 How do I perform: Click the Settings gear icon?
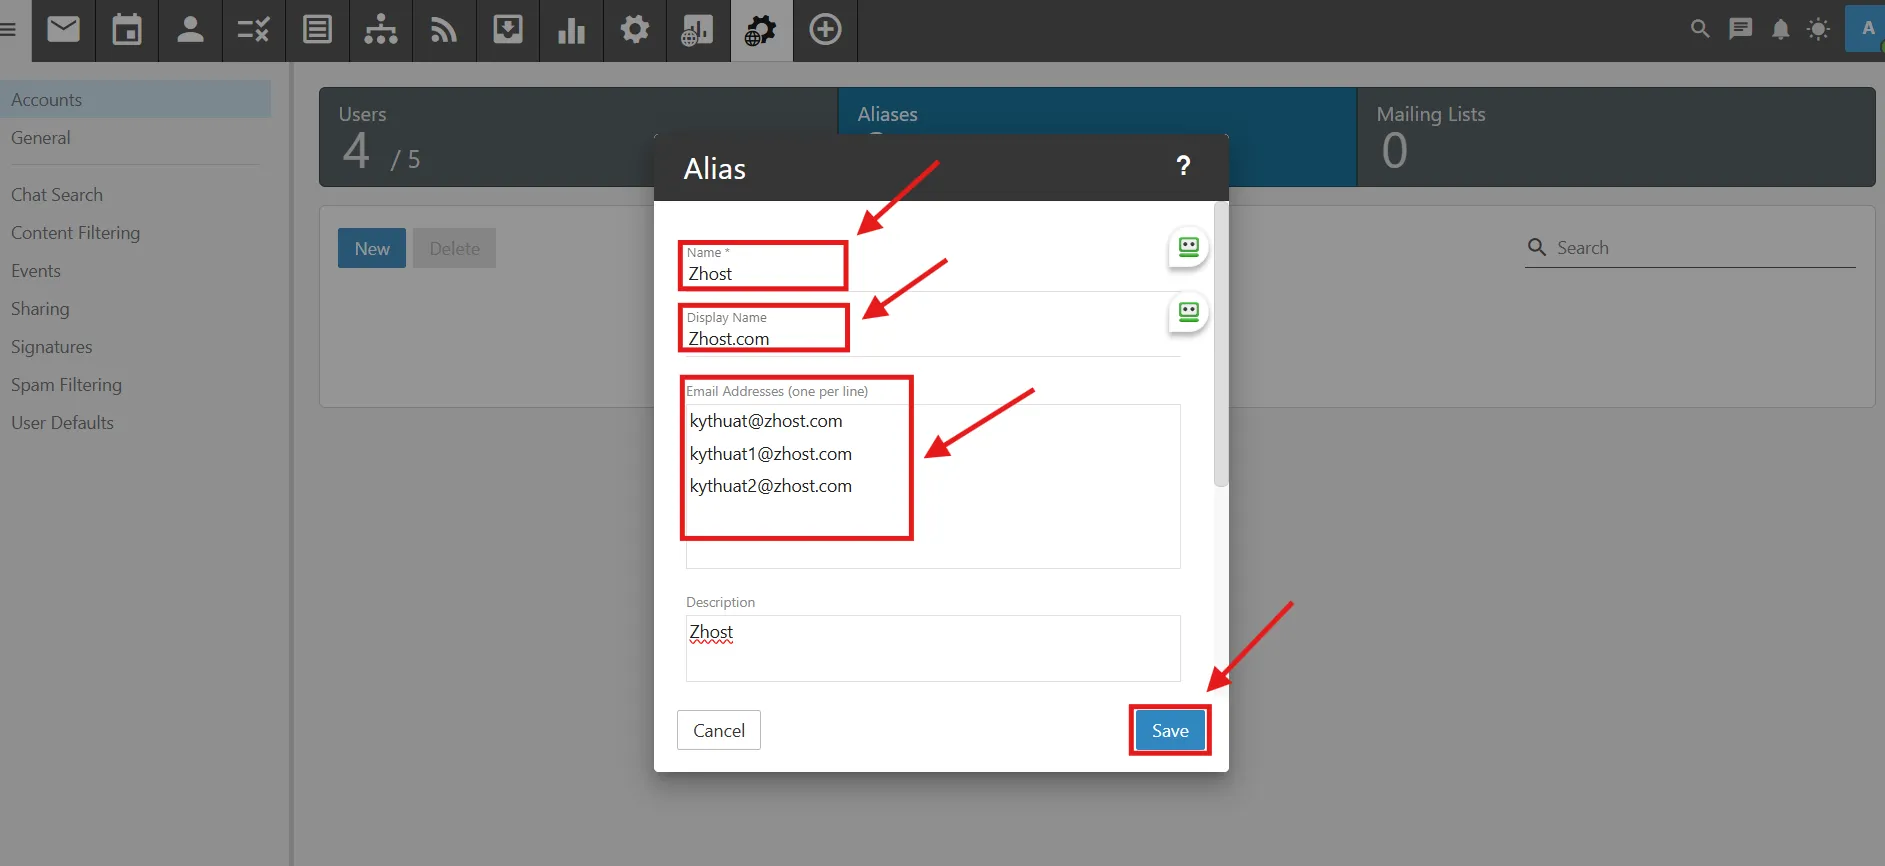(x=635, y=30)
